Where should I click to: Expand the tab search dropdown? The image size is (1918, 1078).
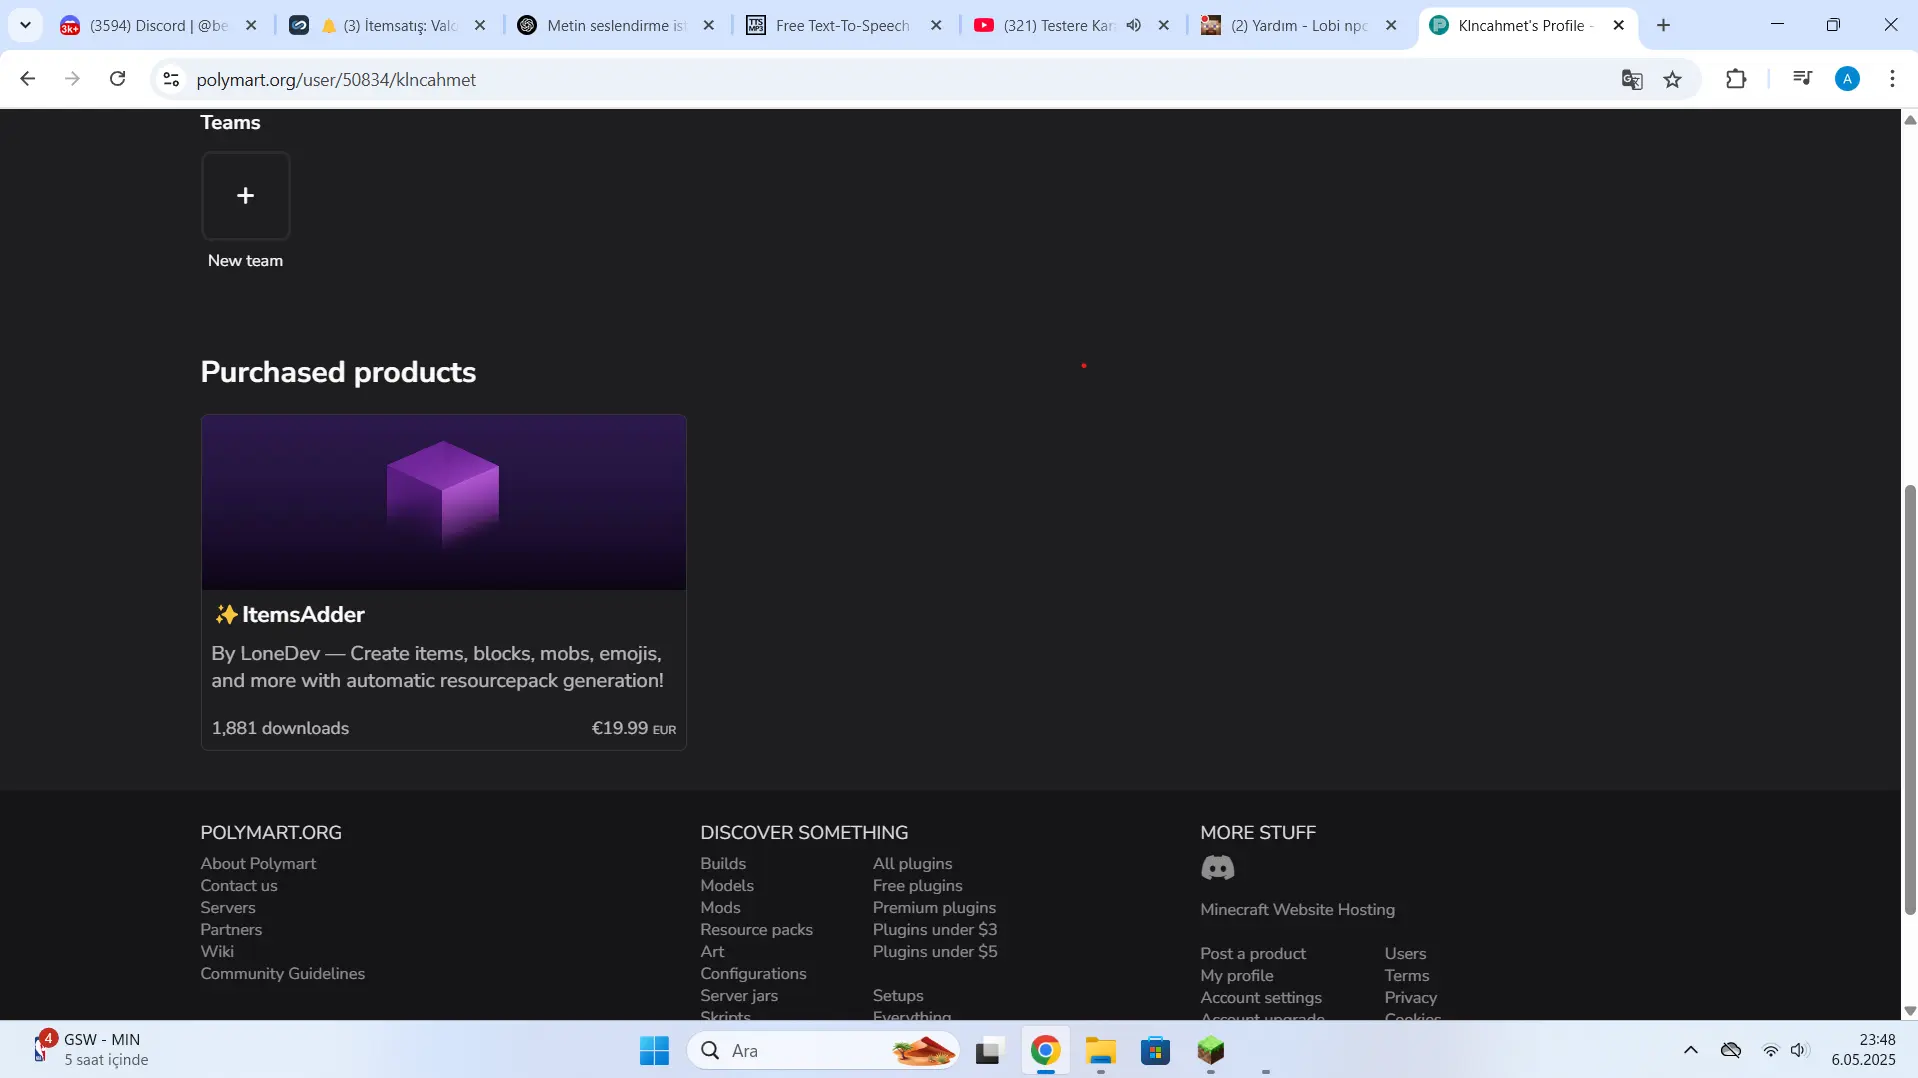[x=25, y=25]
